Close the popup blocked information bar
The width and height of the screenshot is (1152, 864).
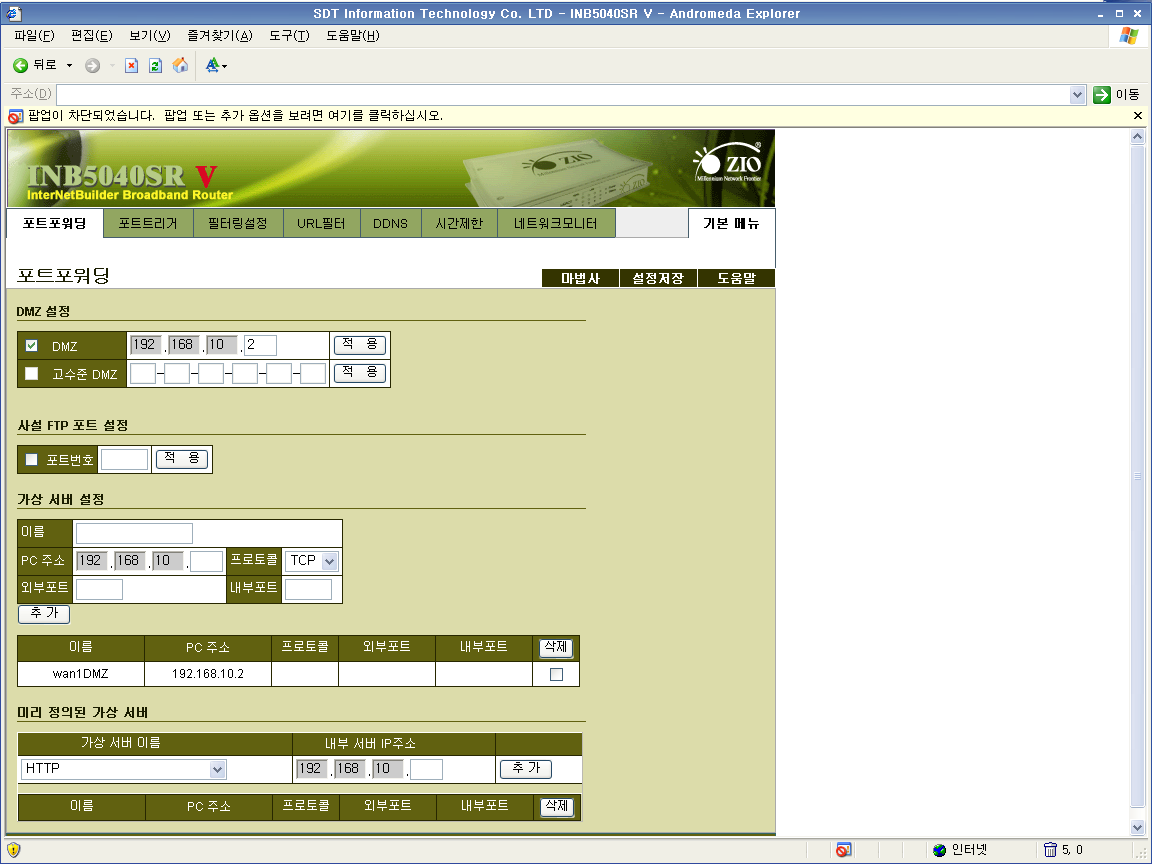coord(1137,115)
